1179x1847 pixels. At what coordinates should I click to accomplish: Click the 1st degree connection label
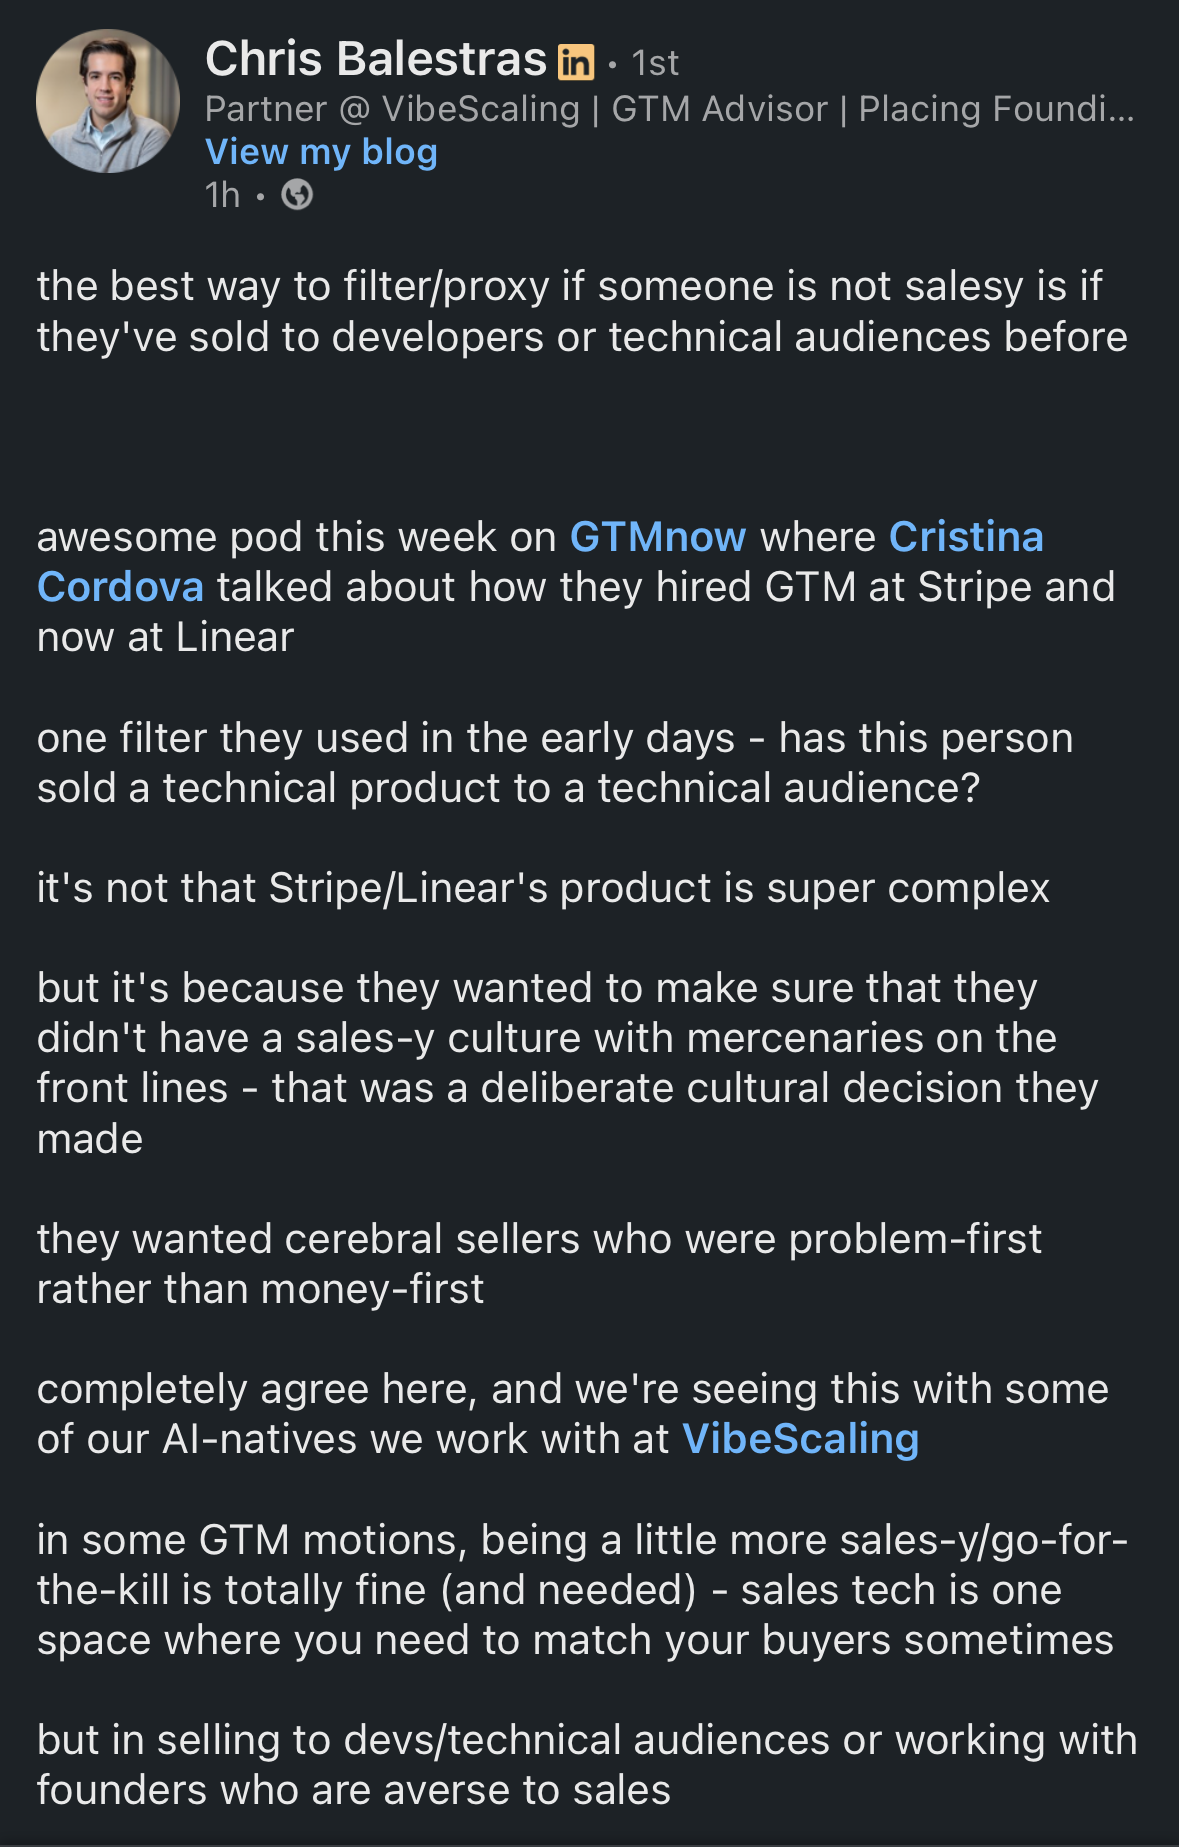pos(655,63)
